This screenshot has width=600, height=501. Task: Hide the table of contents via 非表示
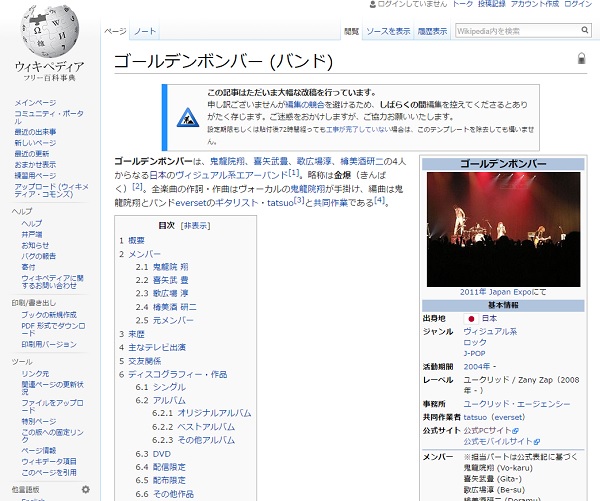[195, 225]
